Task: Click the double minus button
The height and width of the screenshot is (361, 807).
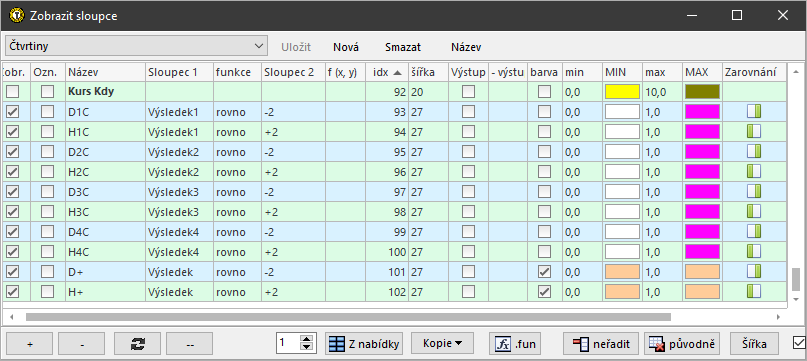Action: 189,343
